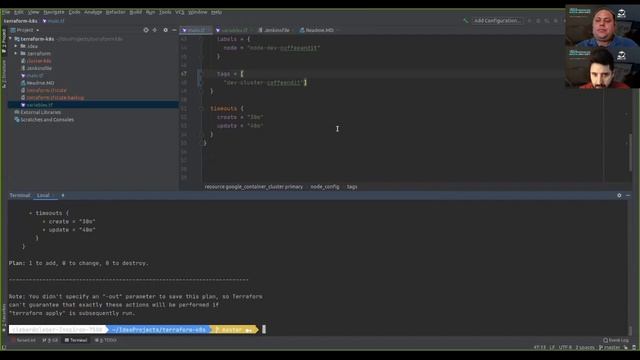Switch to the Jenkinsfile editor tab
640x360 pixels.
(276, 30)
